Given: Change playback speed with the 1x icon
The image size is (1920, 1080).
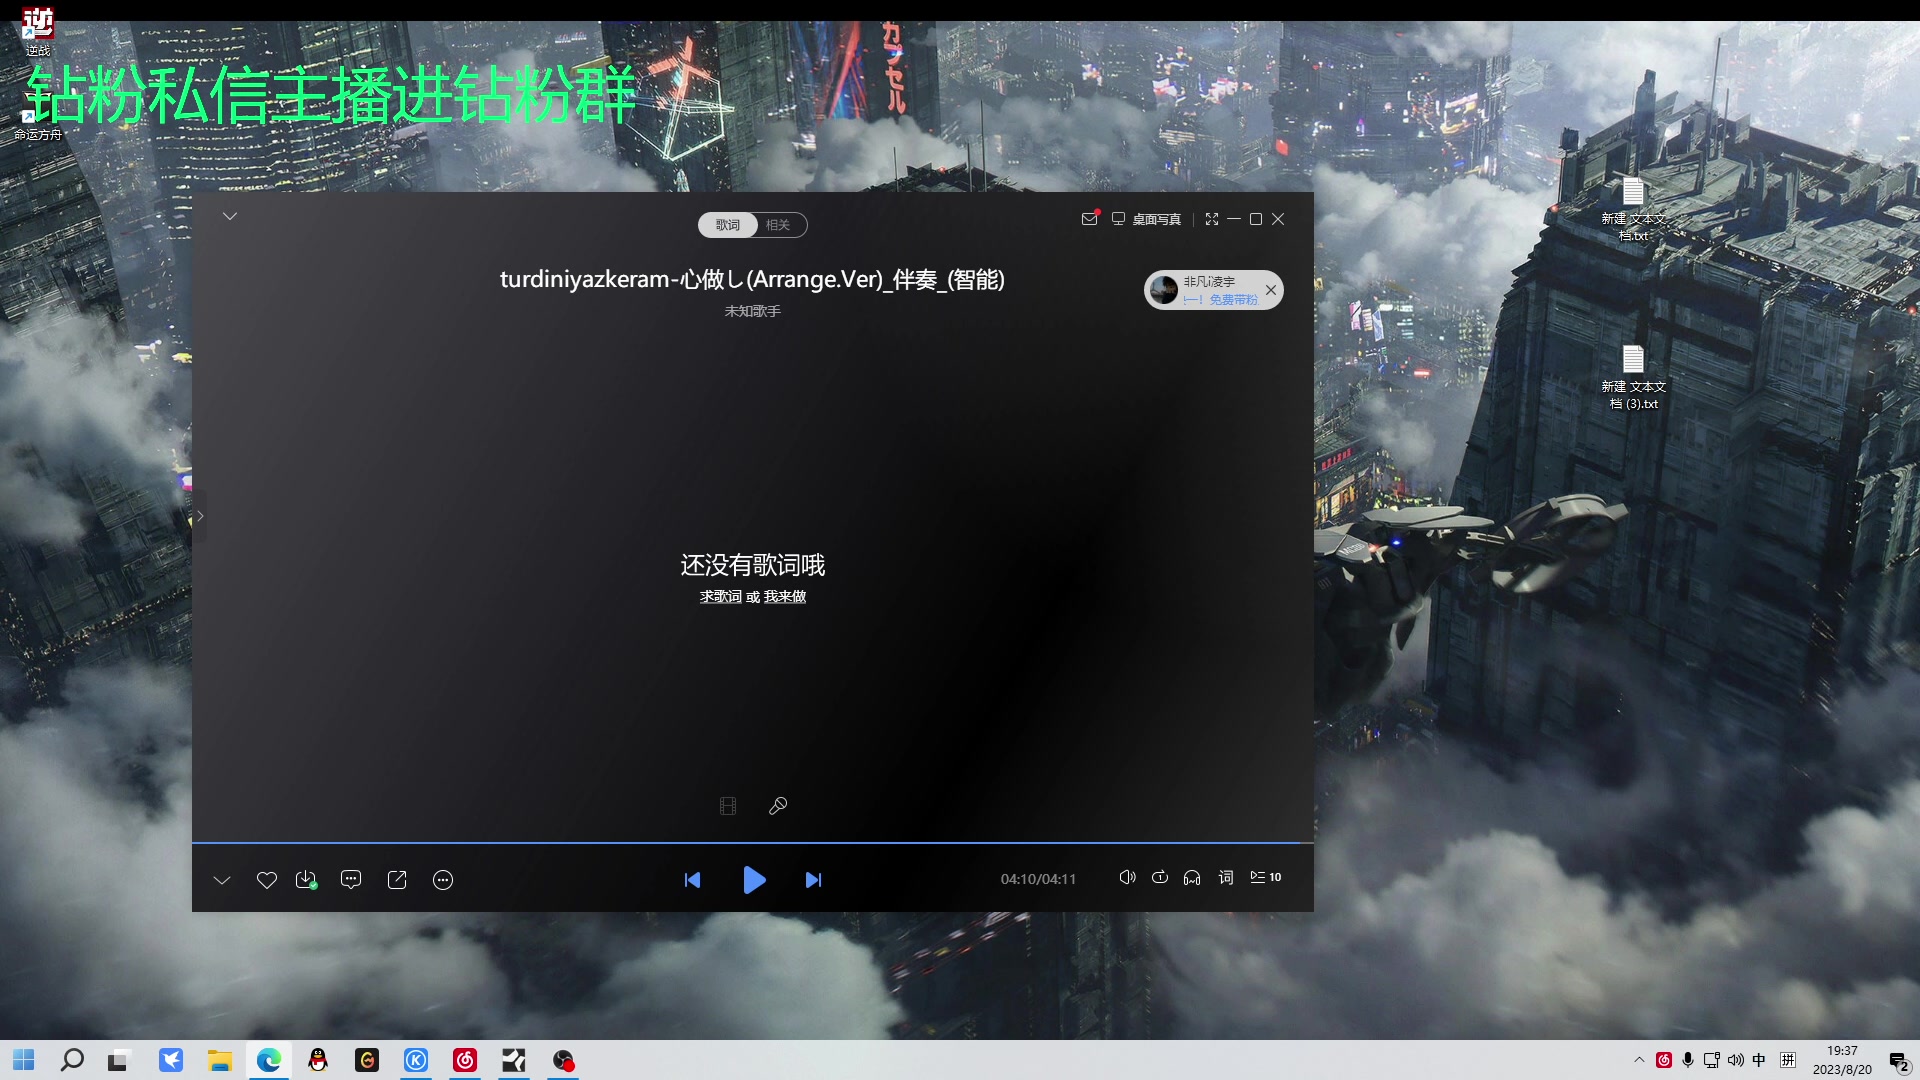Looking at the screenshot, I should [1160, 877].
